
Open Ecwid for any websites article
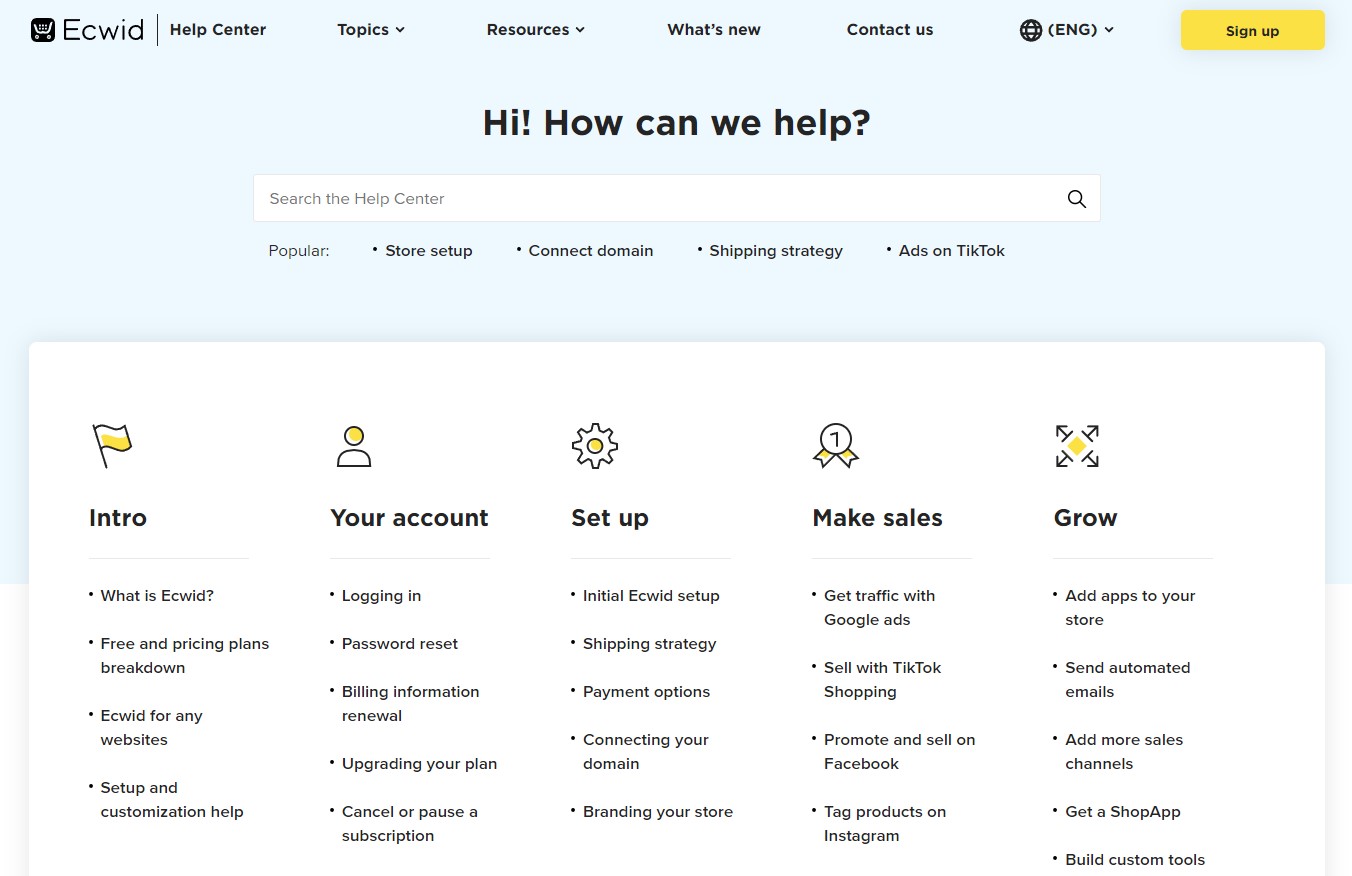(151, 728)
